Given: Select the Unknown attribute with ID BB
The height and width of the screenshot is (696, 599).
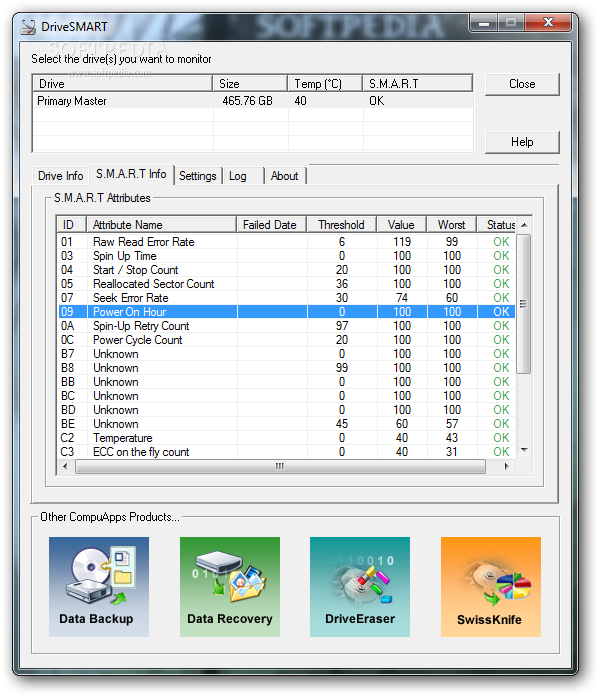Looking at the screenshot, I should click(286, 382).
